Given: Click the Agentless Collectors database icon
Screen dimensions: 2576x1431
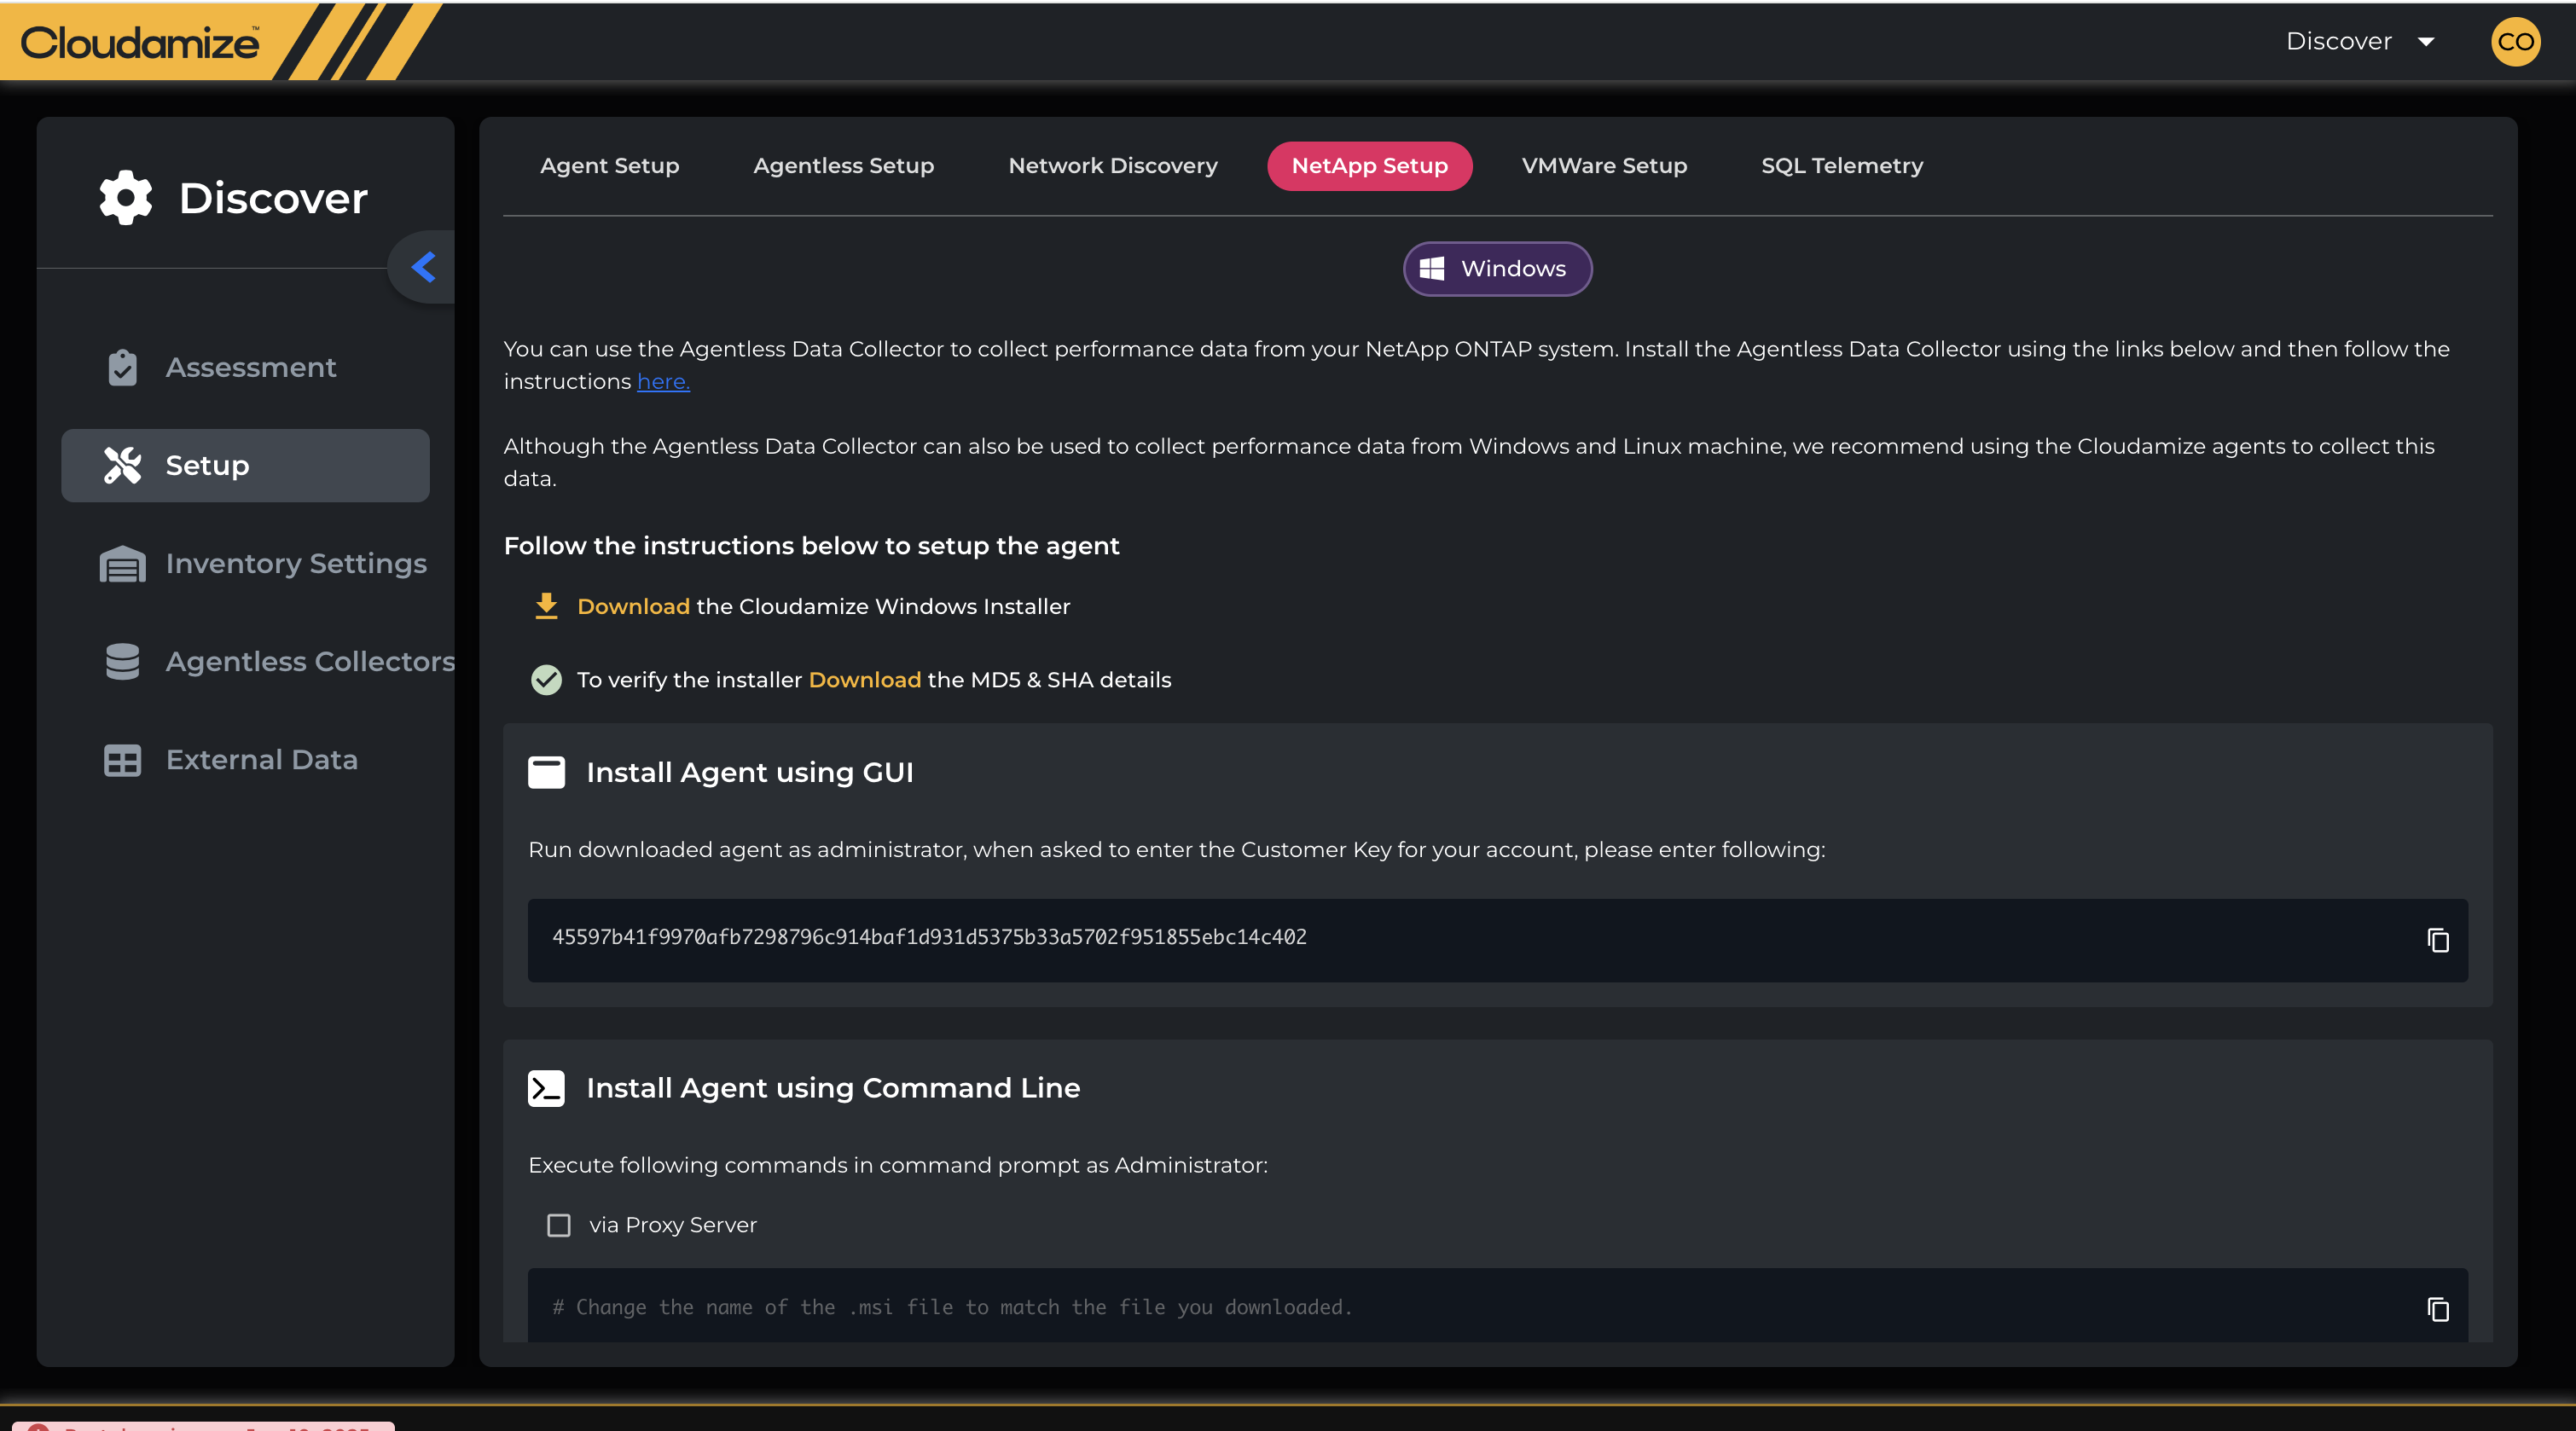Looking at the screenshot, I should (x=122, y=661).
